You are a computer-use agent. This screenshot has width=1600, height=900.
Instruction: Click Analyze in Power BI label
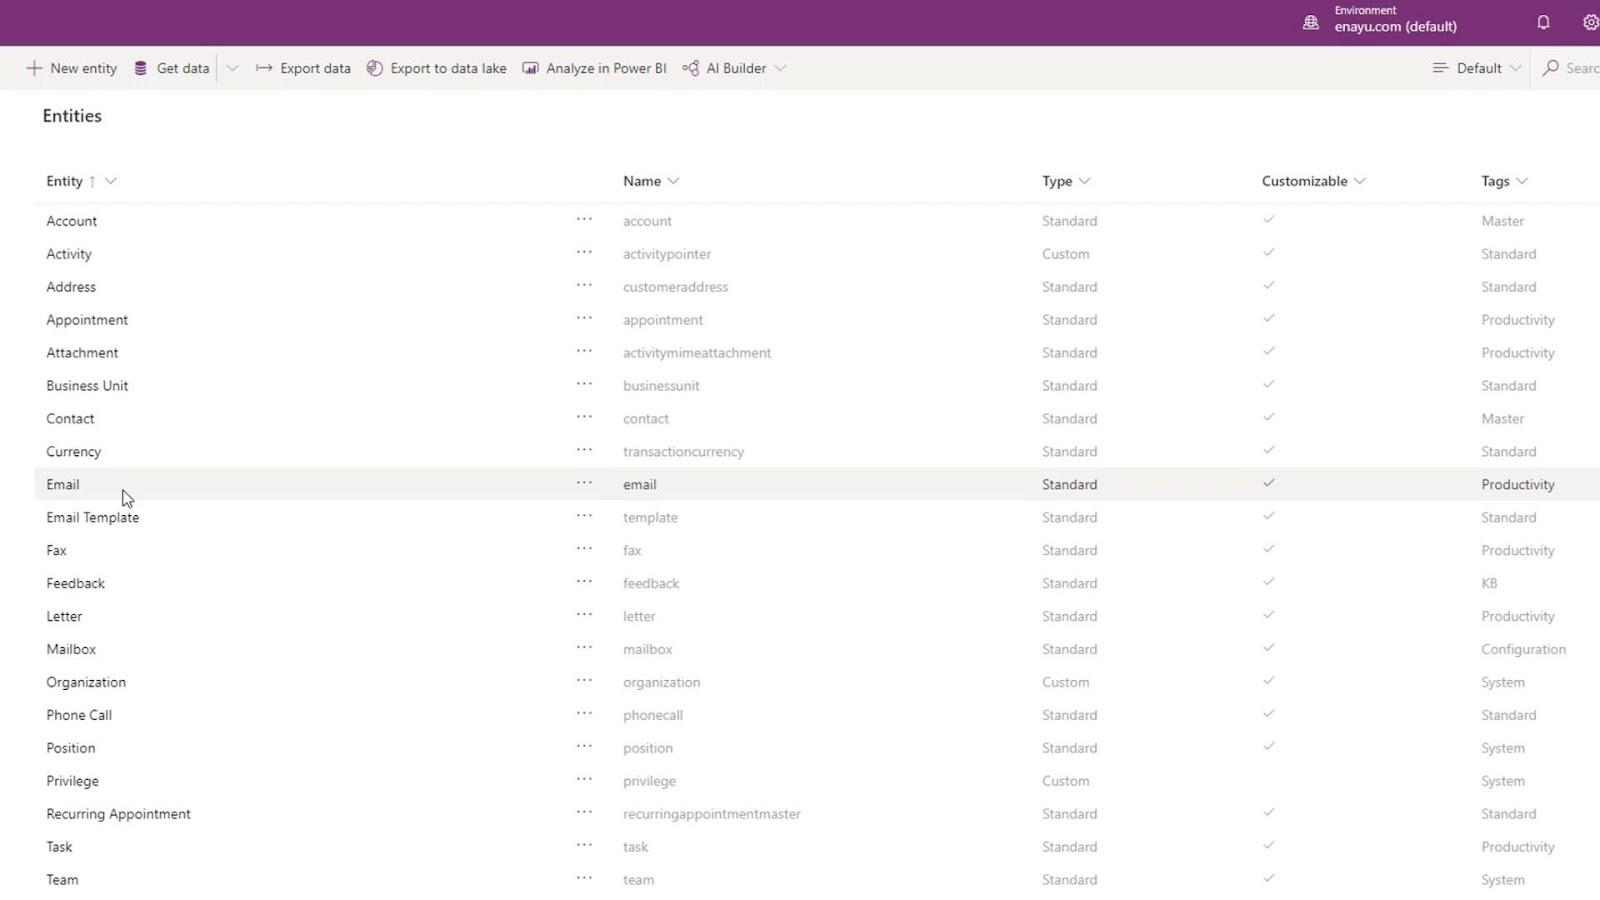pyautogui.click(x=606, y=68)
